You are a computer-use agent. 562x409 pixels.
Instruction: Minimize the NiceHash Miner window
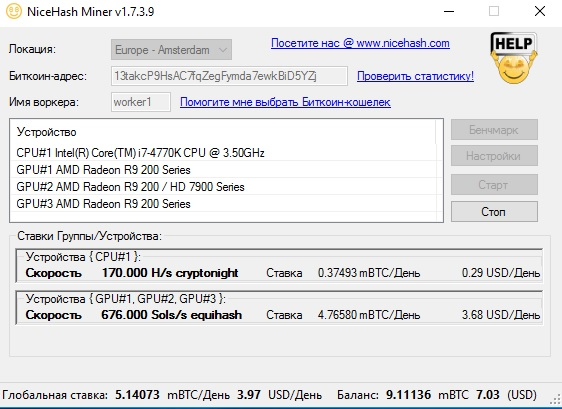click(449, 11)
